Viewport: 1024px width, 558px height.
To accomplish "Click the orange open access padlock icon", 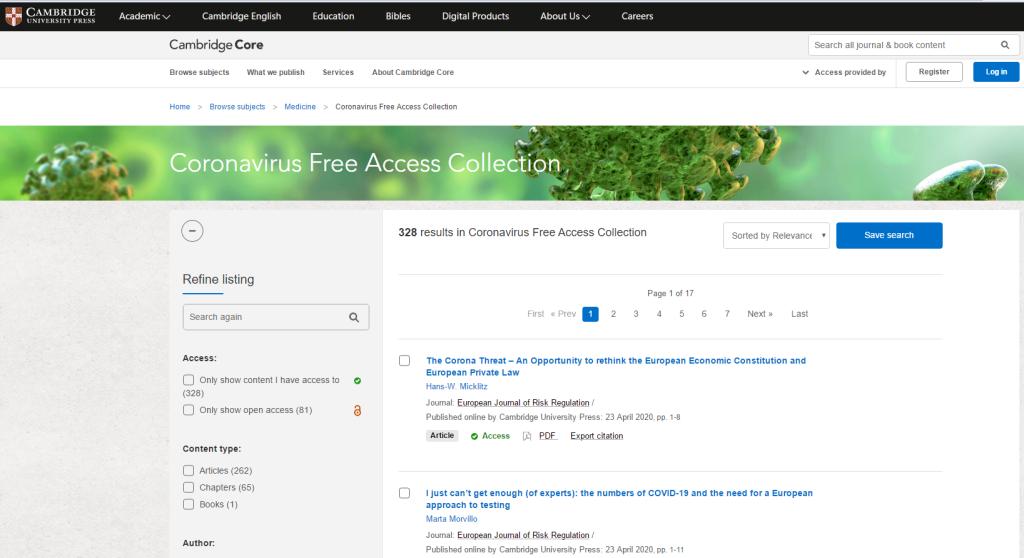I will [x=357, y=410].
